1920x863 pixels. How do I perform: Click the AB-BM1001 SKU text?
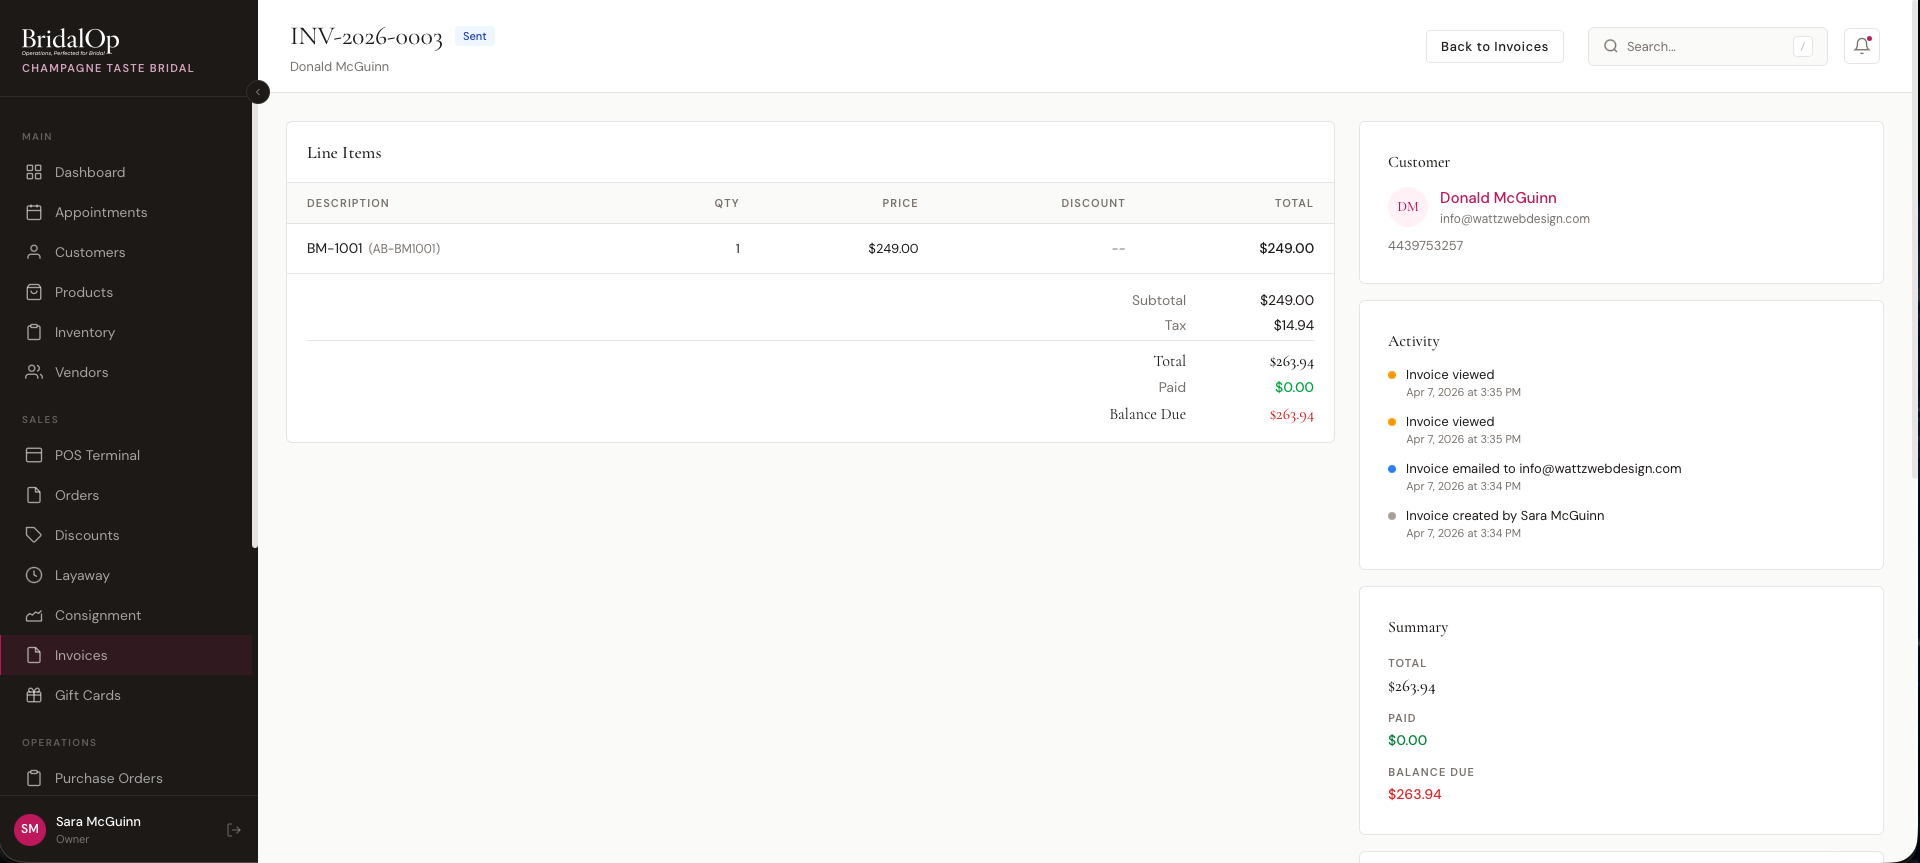pyautogui.click(x=404, y=249)
